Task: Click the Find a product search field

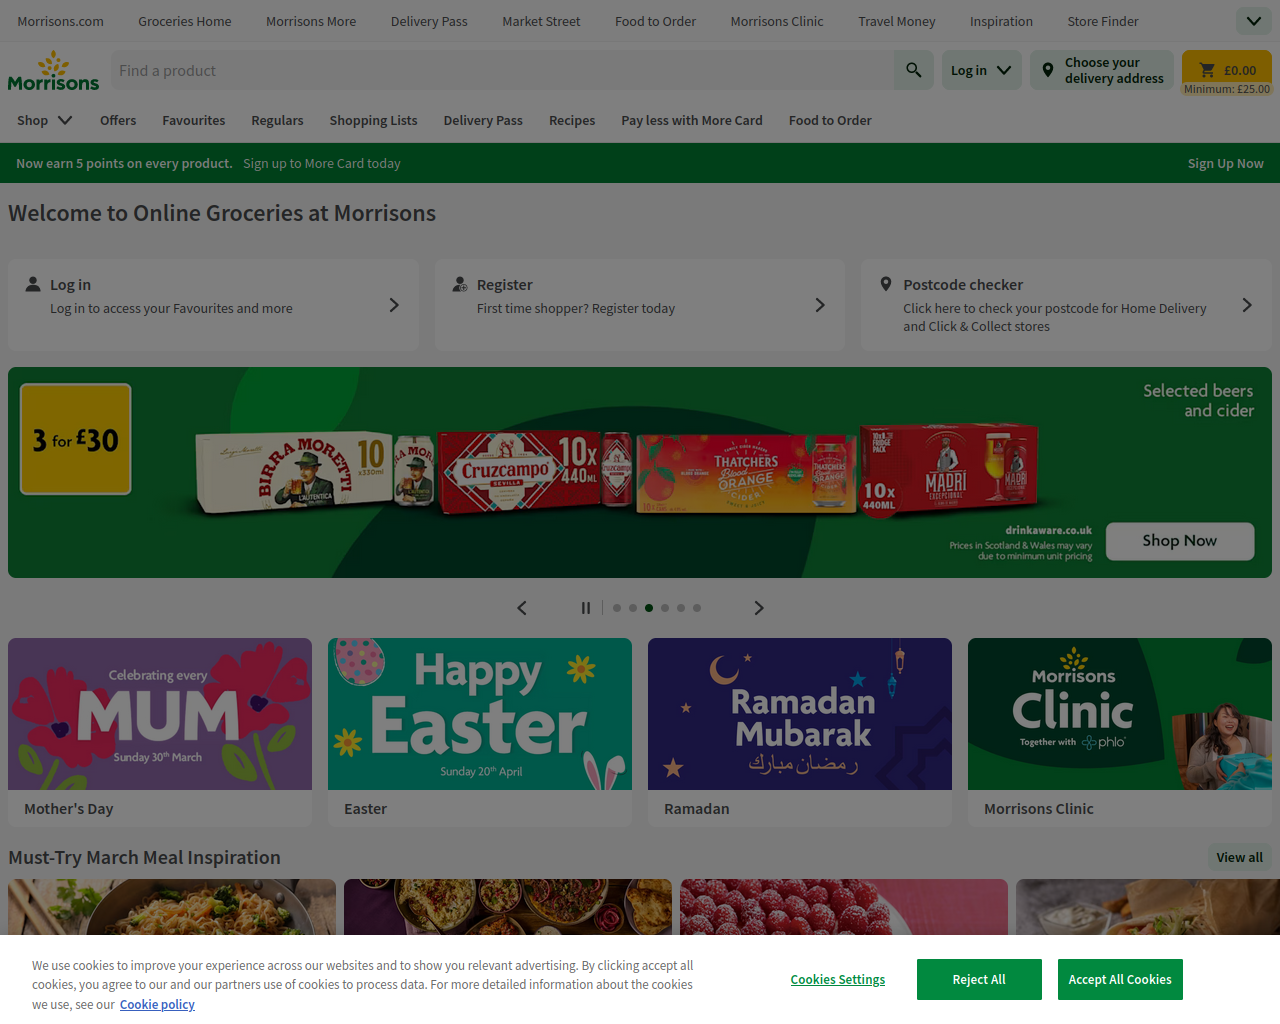Action: [502, 70]
